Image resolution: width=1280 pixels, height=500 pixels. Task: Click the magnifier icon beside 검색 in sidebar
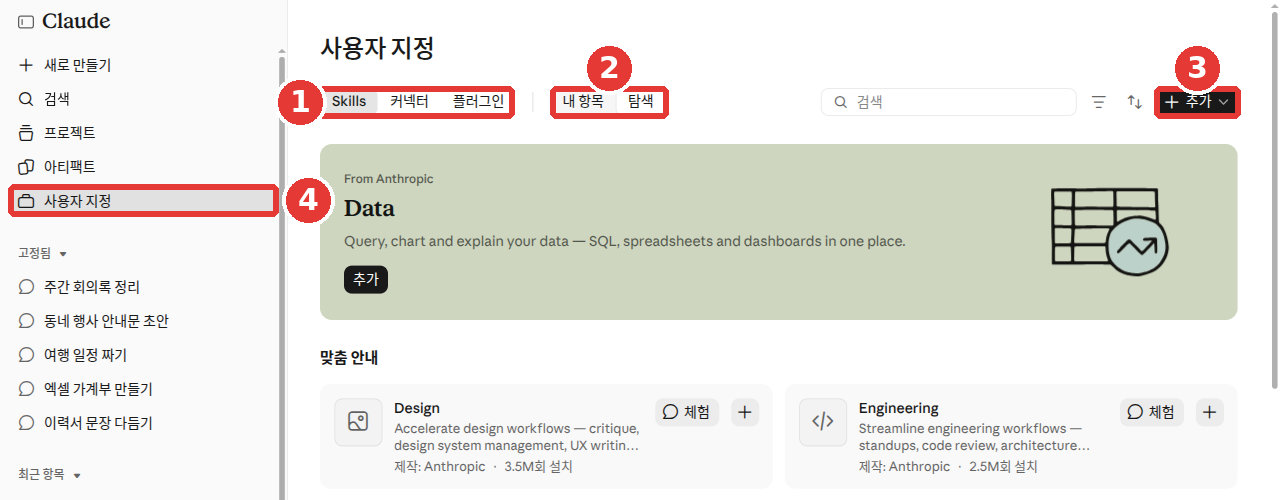point(26,99)
